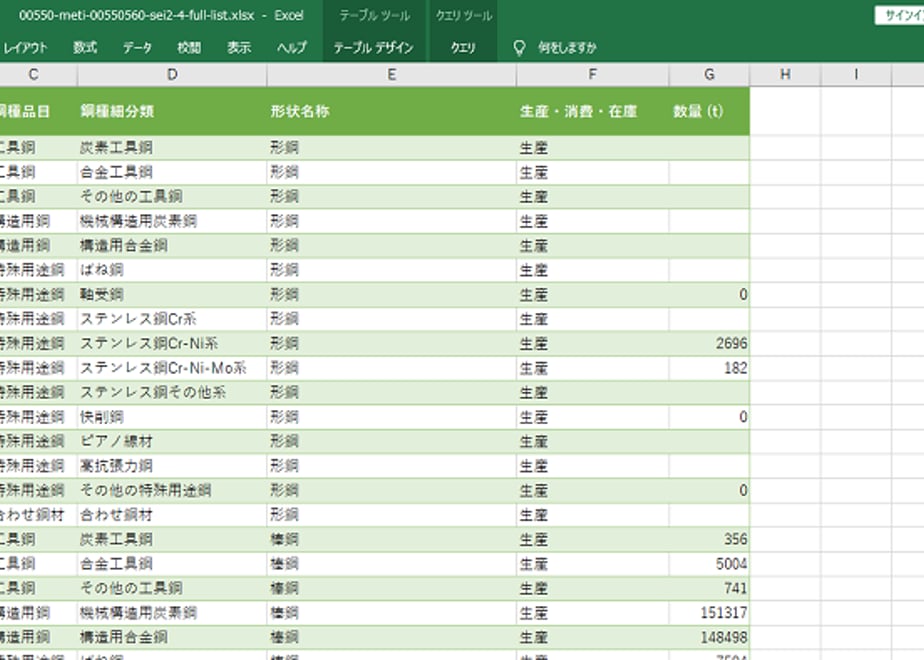Screen dimensions: 924x660
Task: Select the 高抗張力鋼 cell
Action: 172,466
